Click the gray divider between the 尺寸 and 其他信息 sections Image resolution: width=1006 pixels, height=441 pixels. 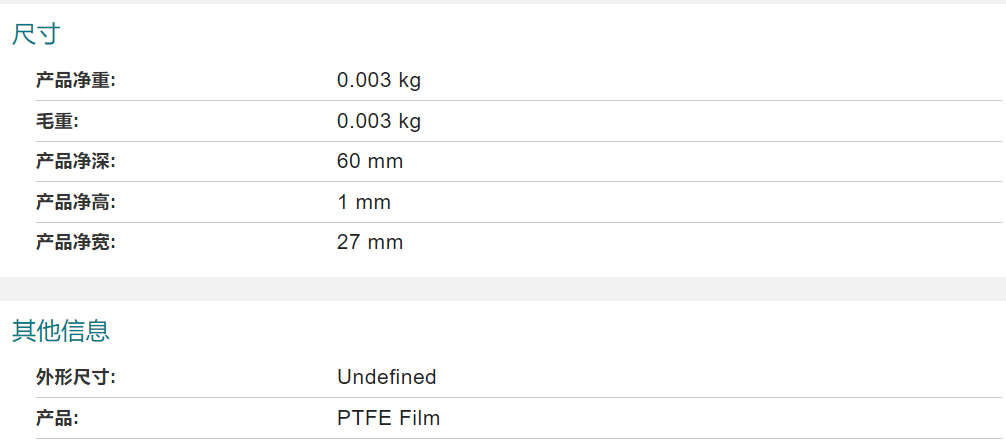coord(503,289)
